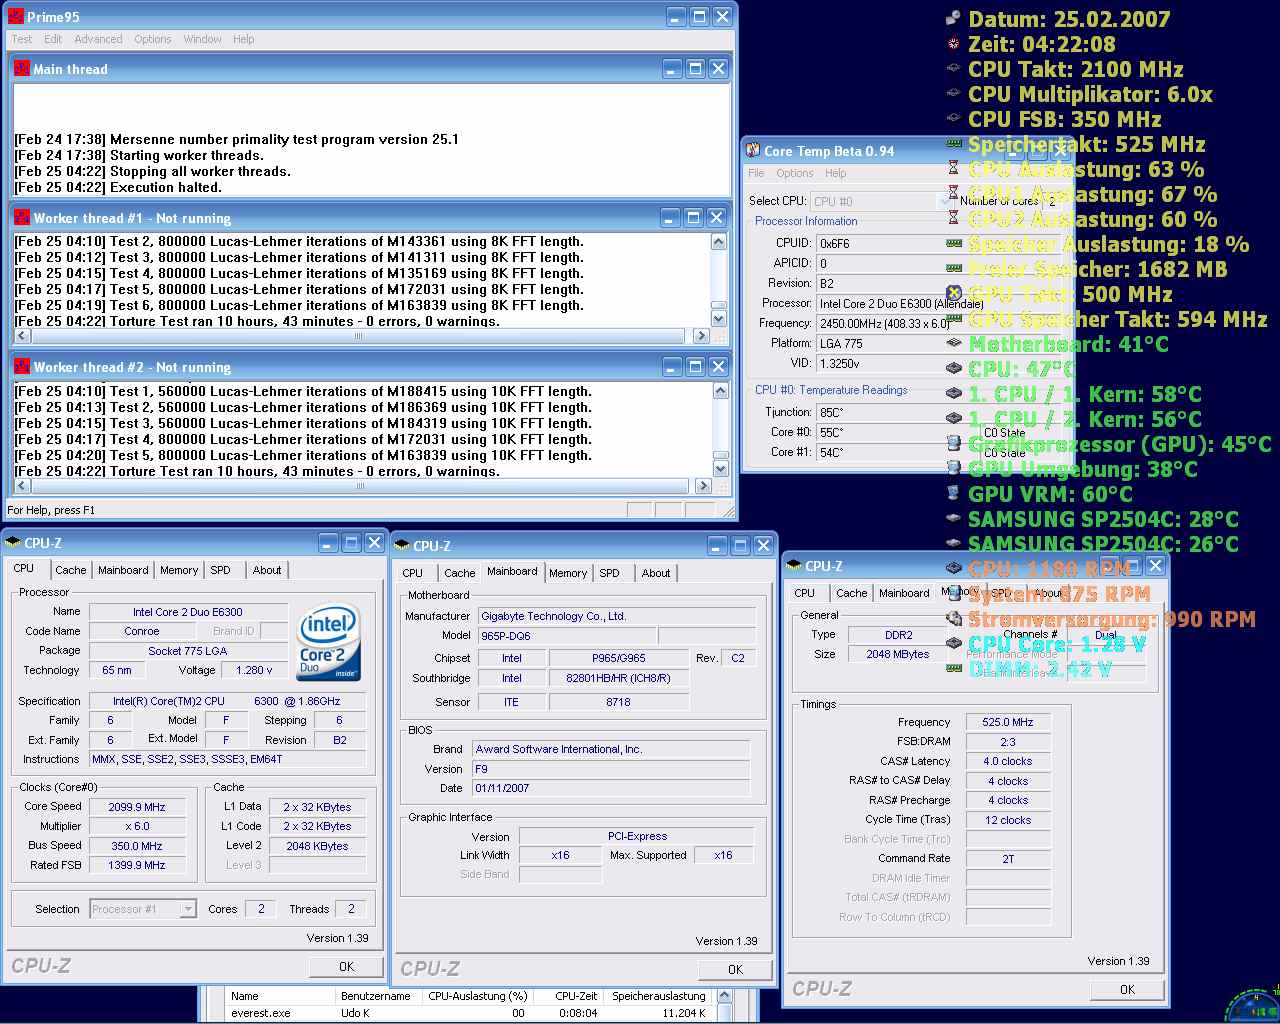
Task: Click the Core Speed field 2099.9 MHz
Action: pos(137,807)
